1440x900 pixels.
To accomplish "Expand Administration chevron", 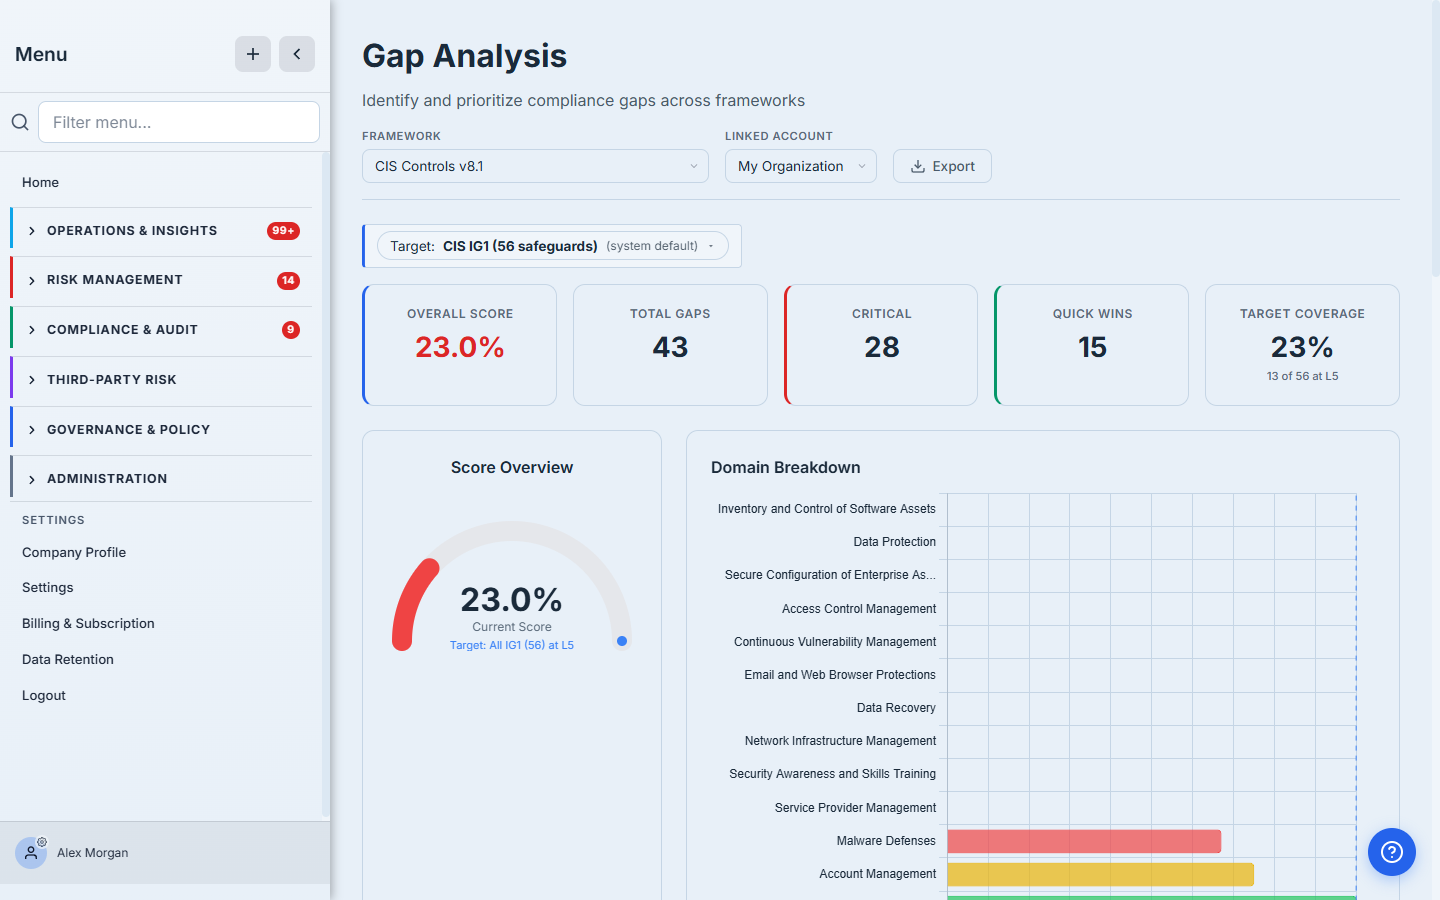I will pyautogui.click(x=32, y=479).
